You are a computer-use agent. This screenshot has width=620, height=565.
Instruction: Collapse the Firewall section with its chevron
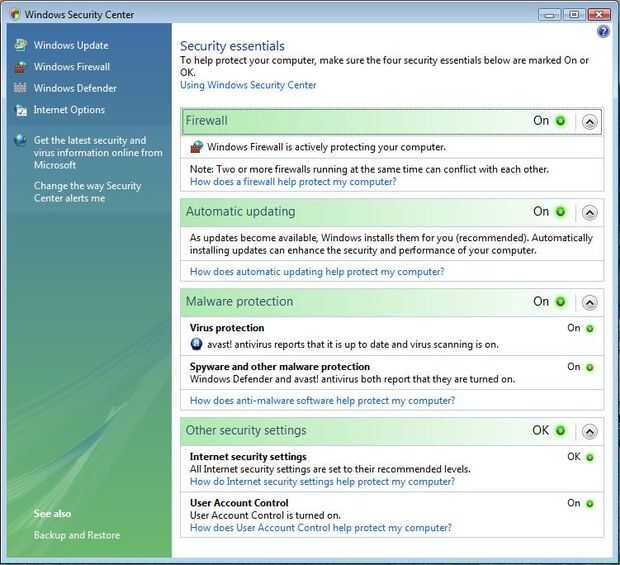589,122
